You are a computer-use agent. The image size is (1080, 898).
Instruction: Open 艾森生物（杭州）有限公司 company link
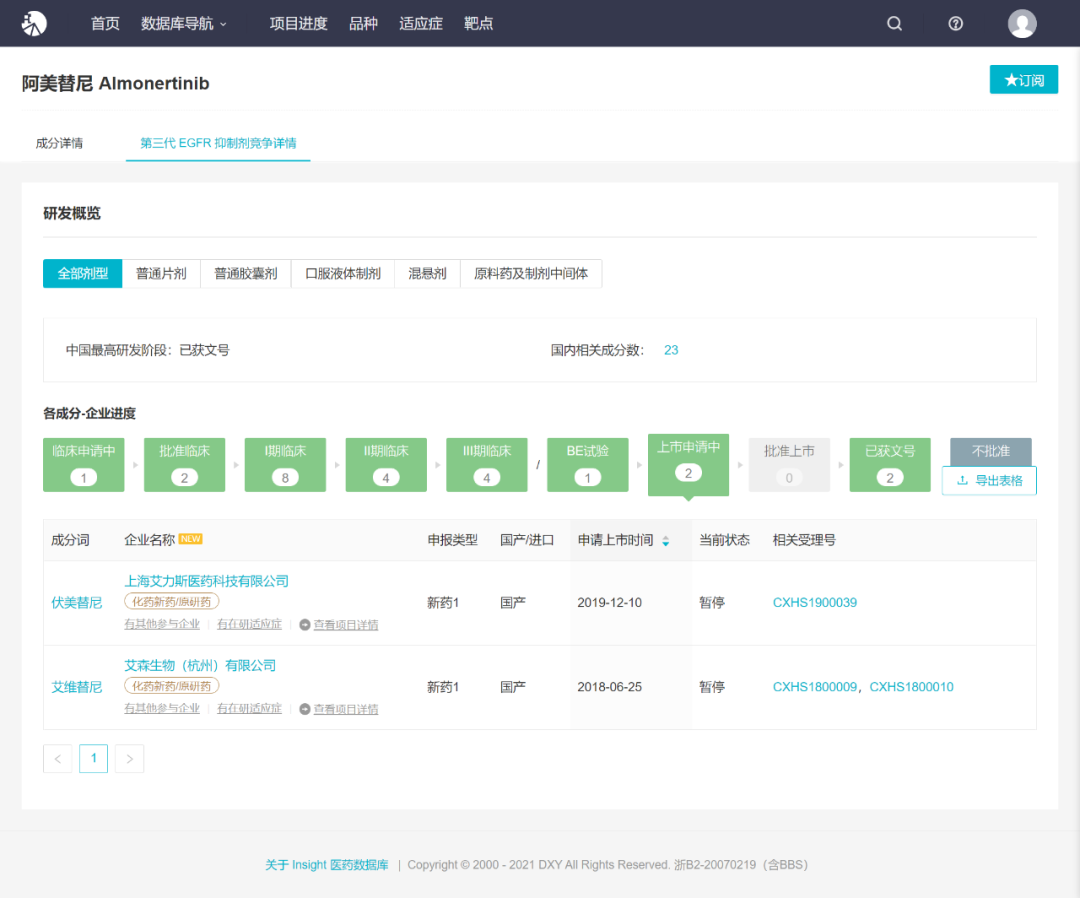(x=200, y=665)
